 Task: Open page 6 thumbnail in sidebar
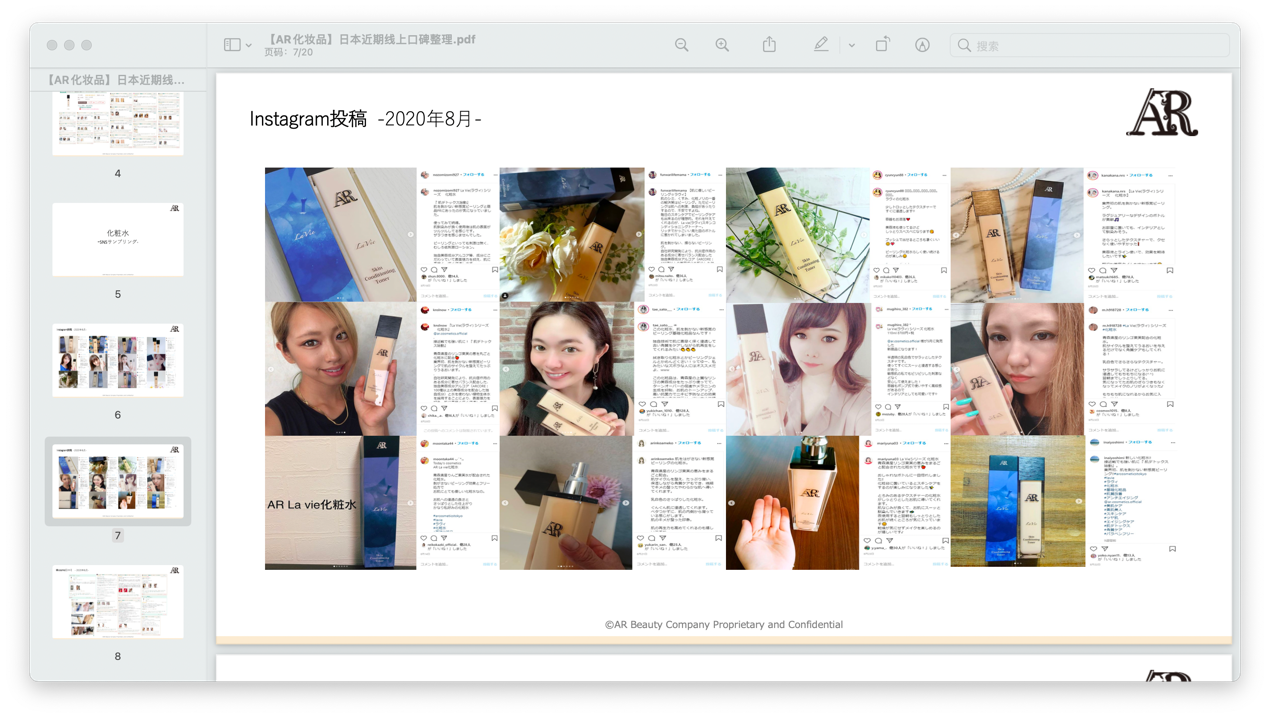[118, 360]
